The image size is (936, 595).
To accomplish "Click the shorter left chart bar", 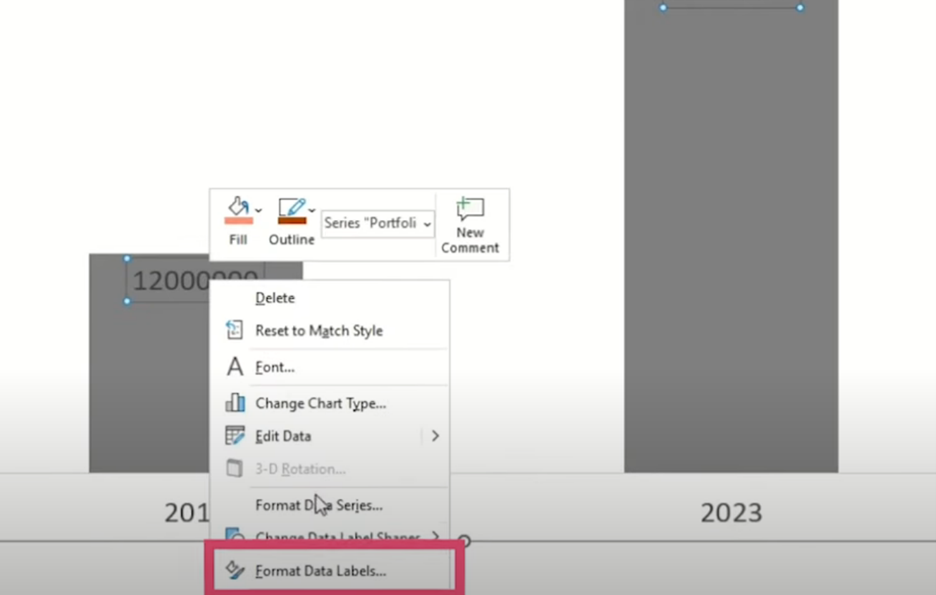I will (x=150, y=400).
